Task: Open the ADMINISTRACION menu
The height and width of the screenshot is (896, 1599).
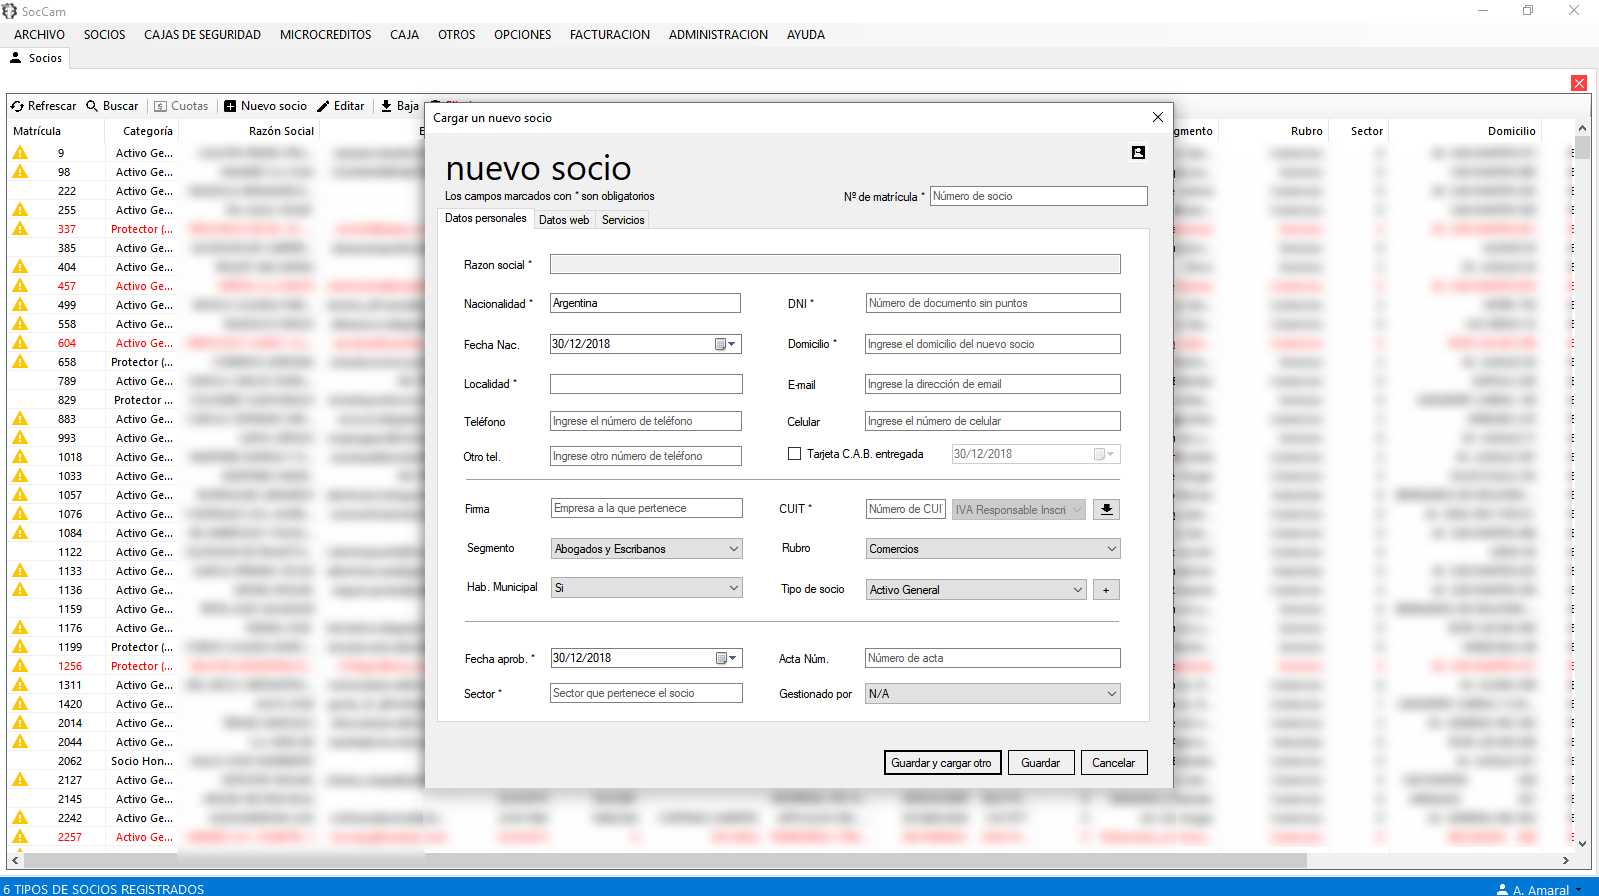Action: tap(718, 34)
